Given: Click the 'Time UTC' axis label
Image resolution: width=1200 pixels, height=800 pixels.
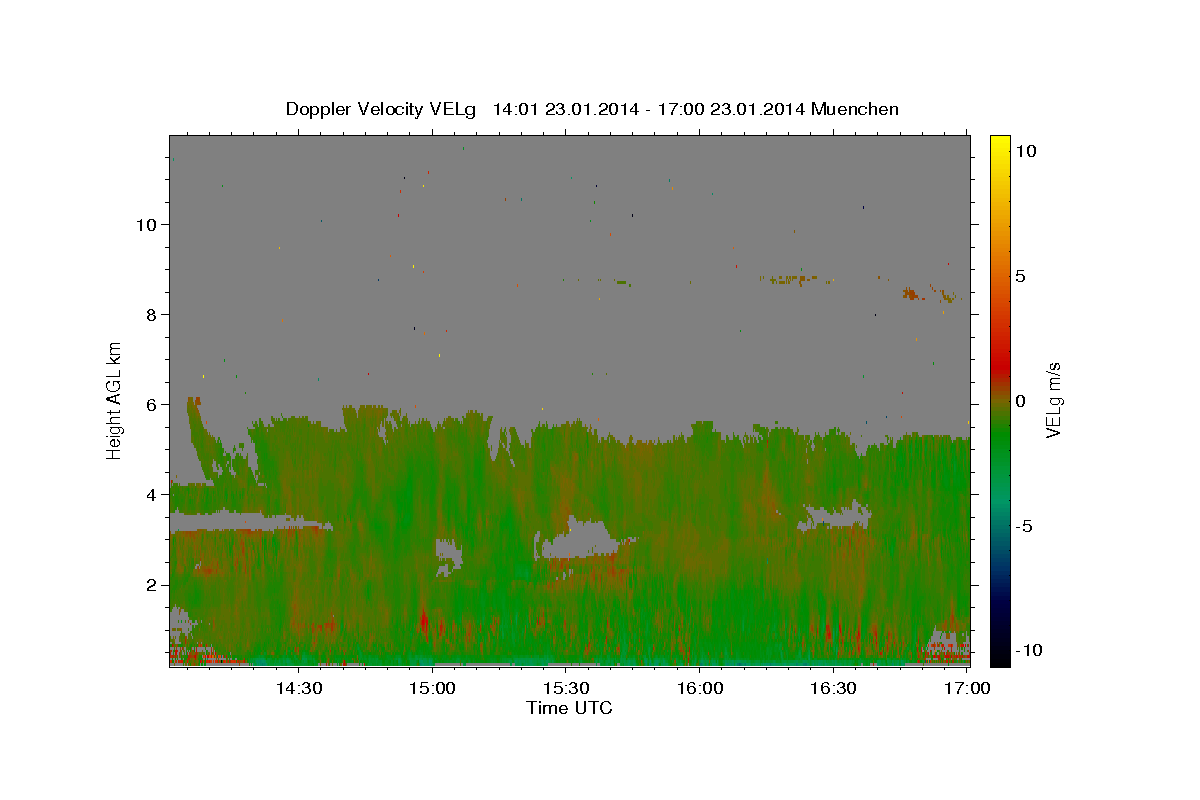Looking at the screenshot, I should pos(569,708).
